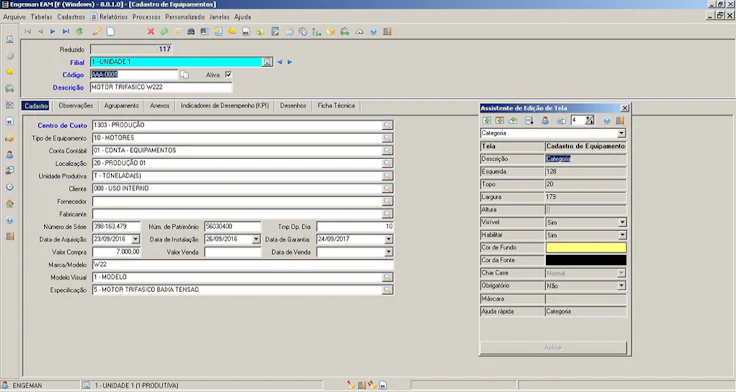The width and height of the screenshot is (736, 392).
Task: Click the blue help icon in main toolbar
Action: tap(373, 31)
